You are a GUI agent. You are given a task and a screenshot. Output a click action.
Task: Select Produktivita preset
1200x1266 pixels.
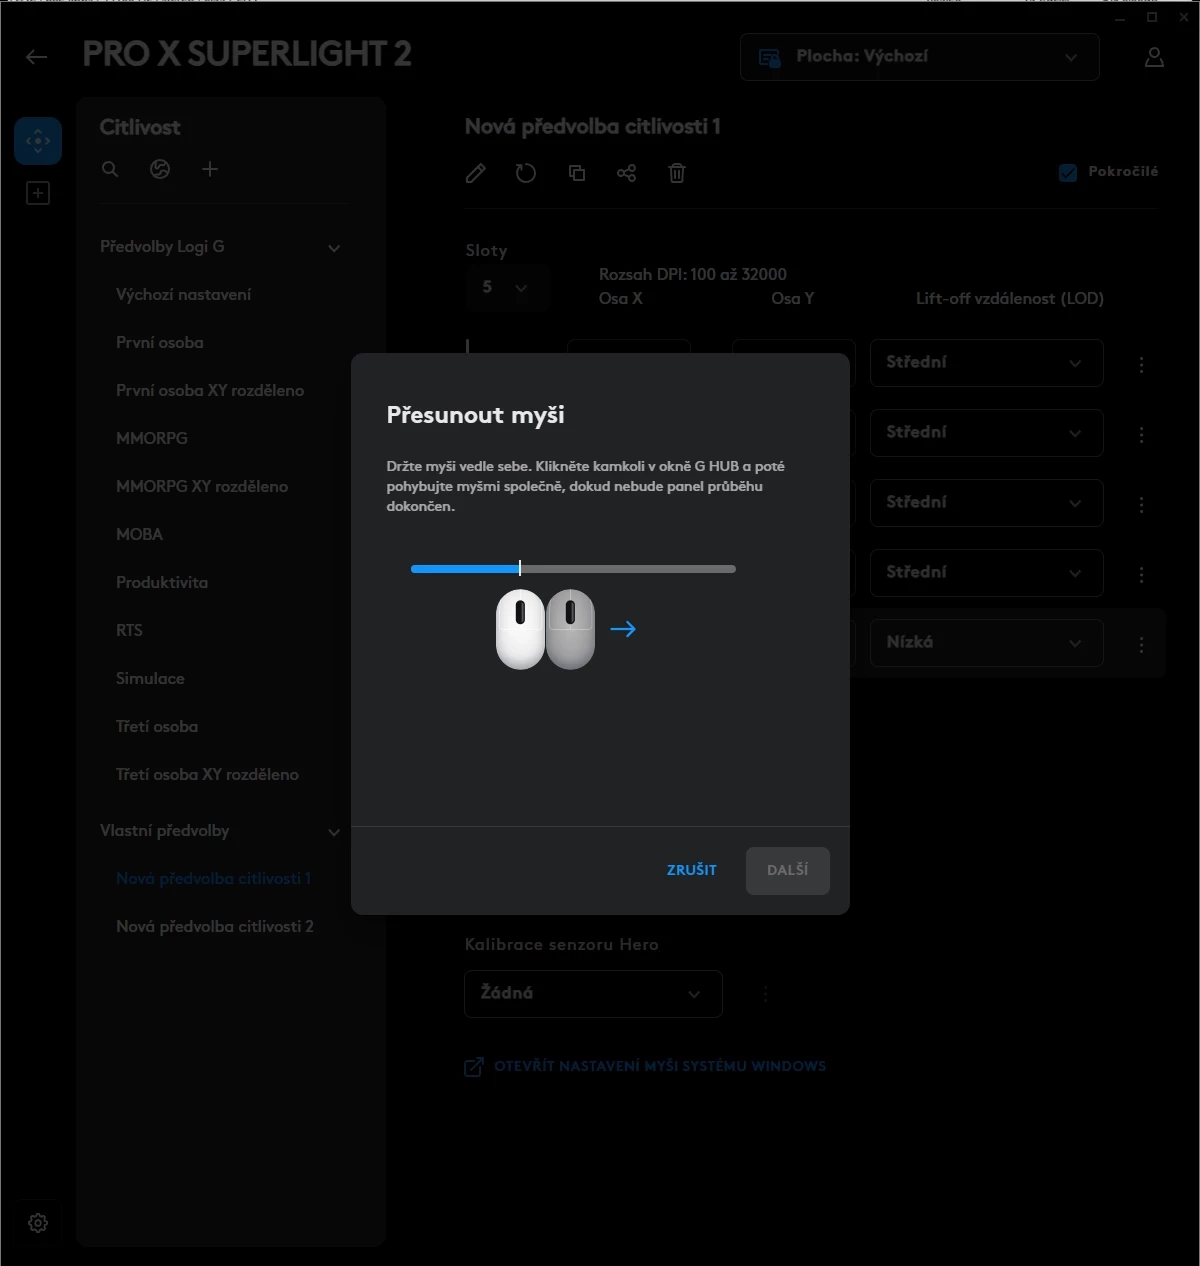coord(162,582)
